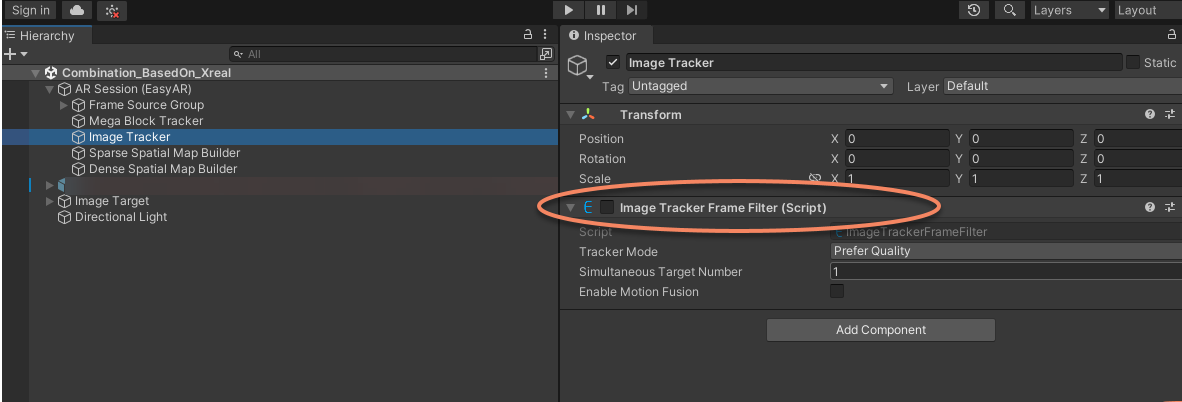Click the ImageTrackerFrameFilter script field
The image size is (1182, 402).
[1006, 232]
